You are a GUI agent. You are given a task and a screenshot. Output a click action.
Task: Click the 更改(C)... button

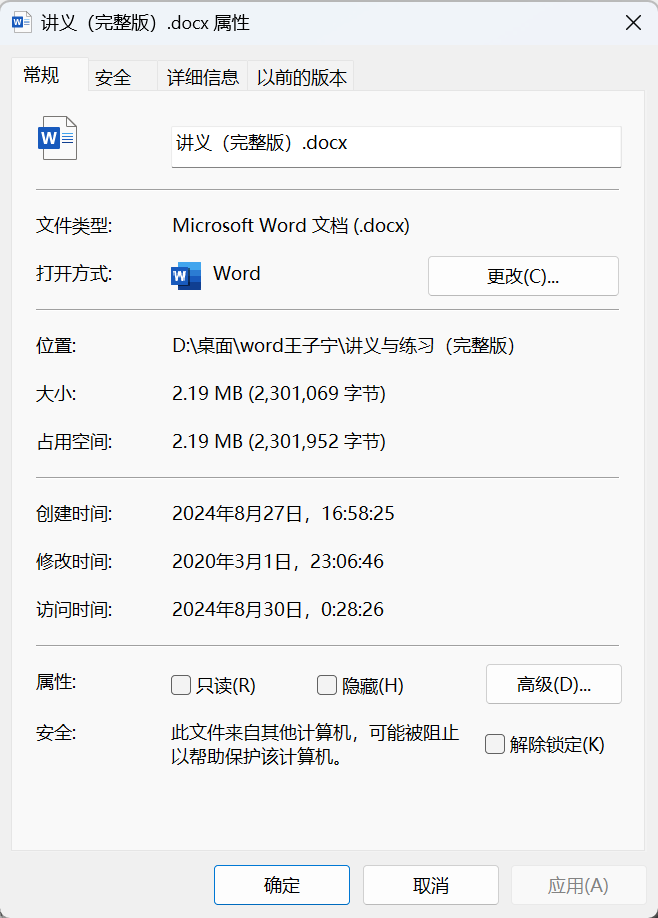click(523, 276)
